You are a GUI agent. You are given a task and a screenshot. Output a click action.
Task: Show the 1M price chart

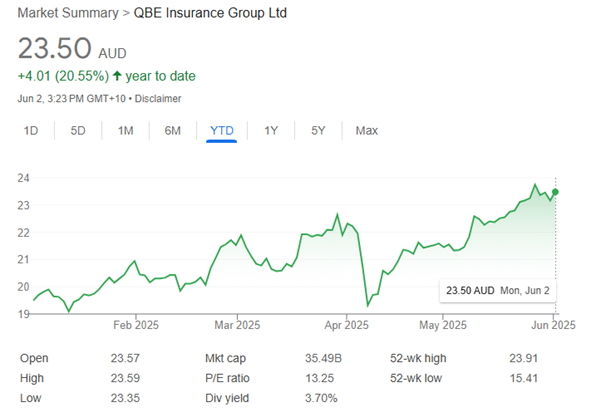[x=125, y=131]
